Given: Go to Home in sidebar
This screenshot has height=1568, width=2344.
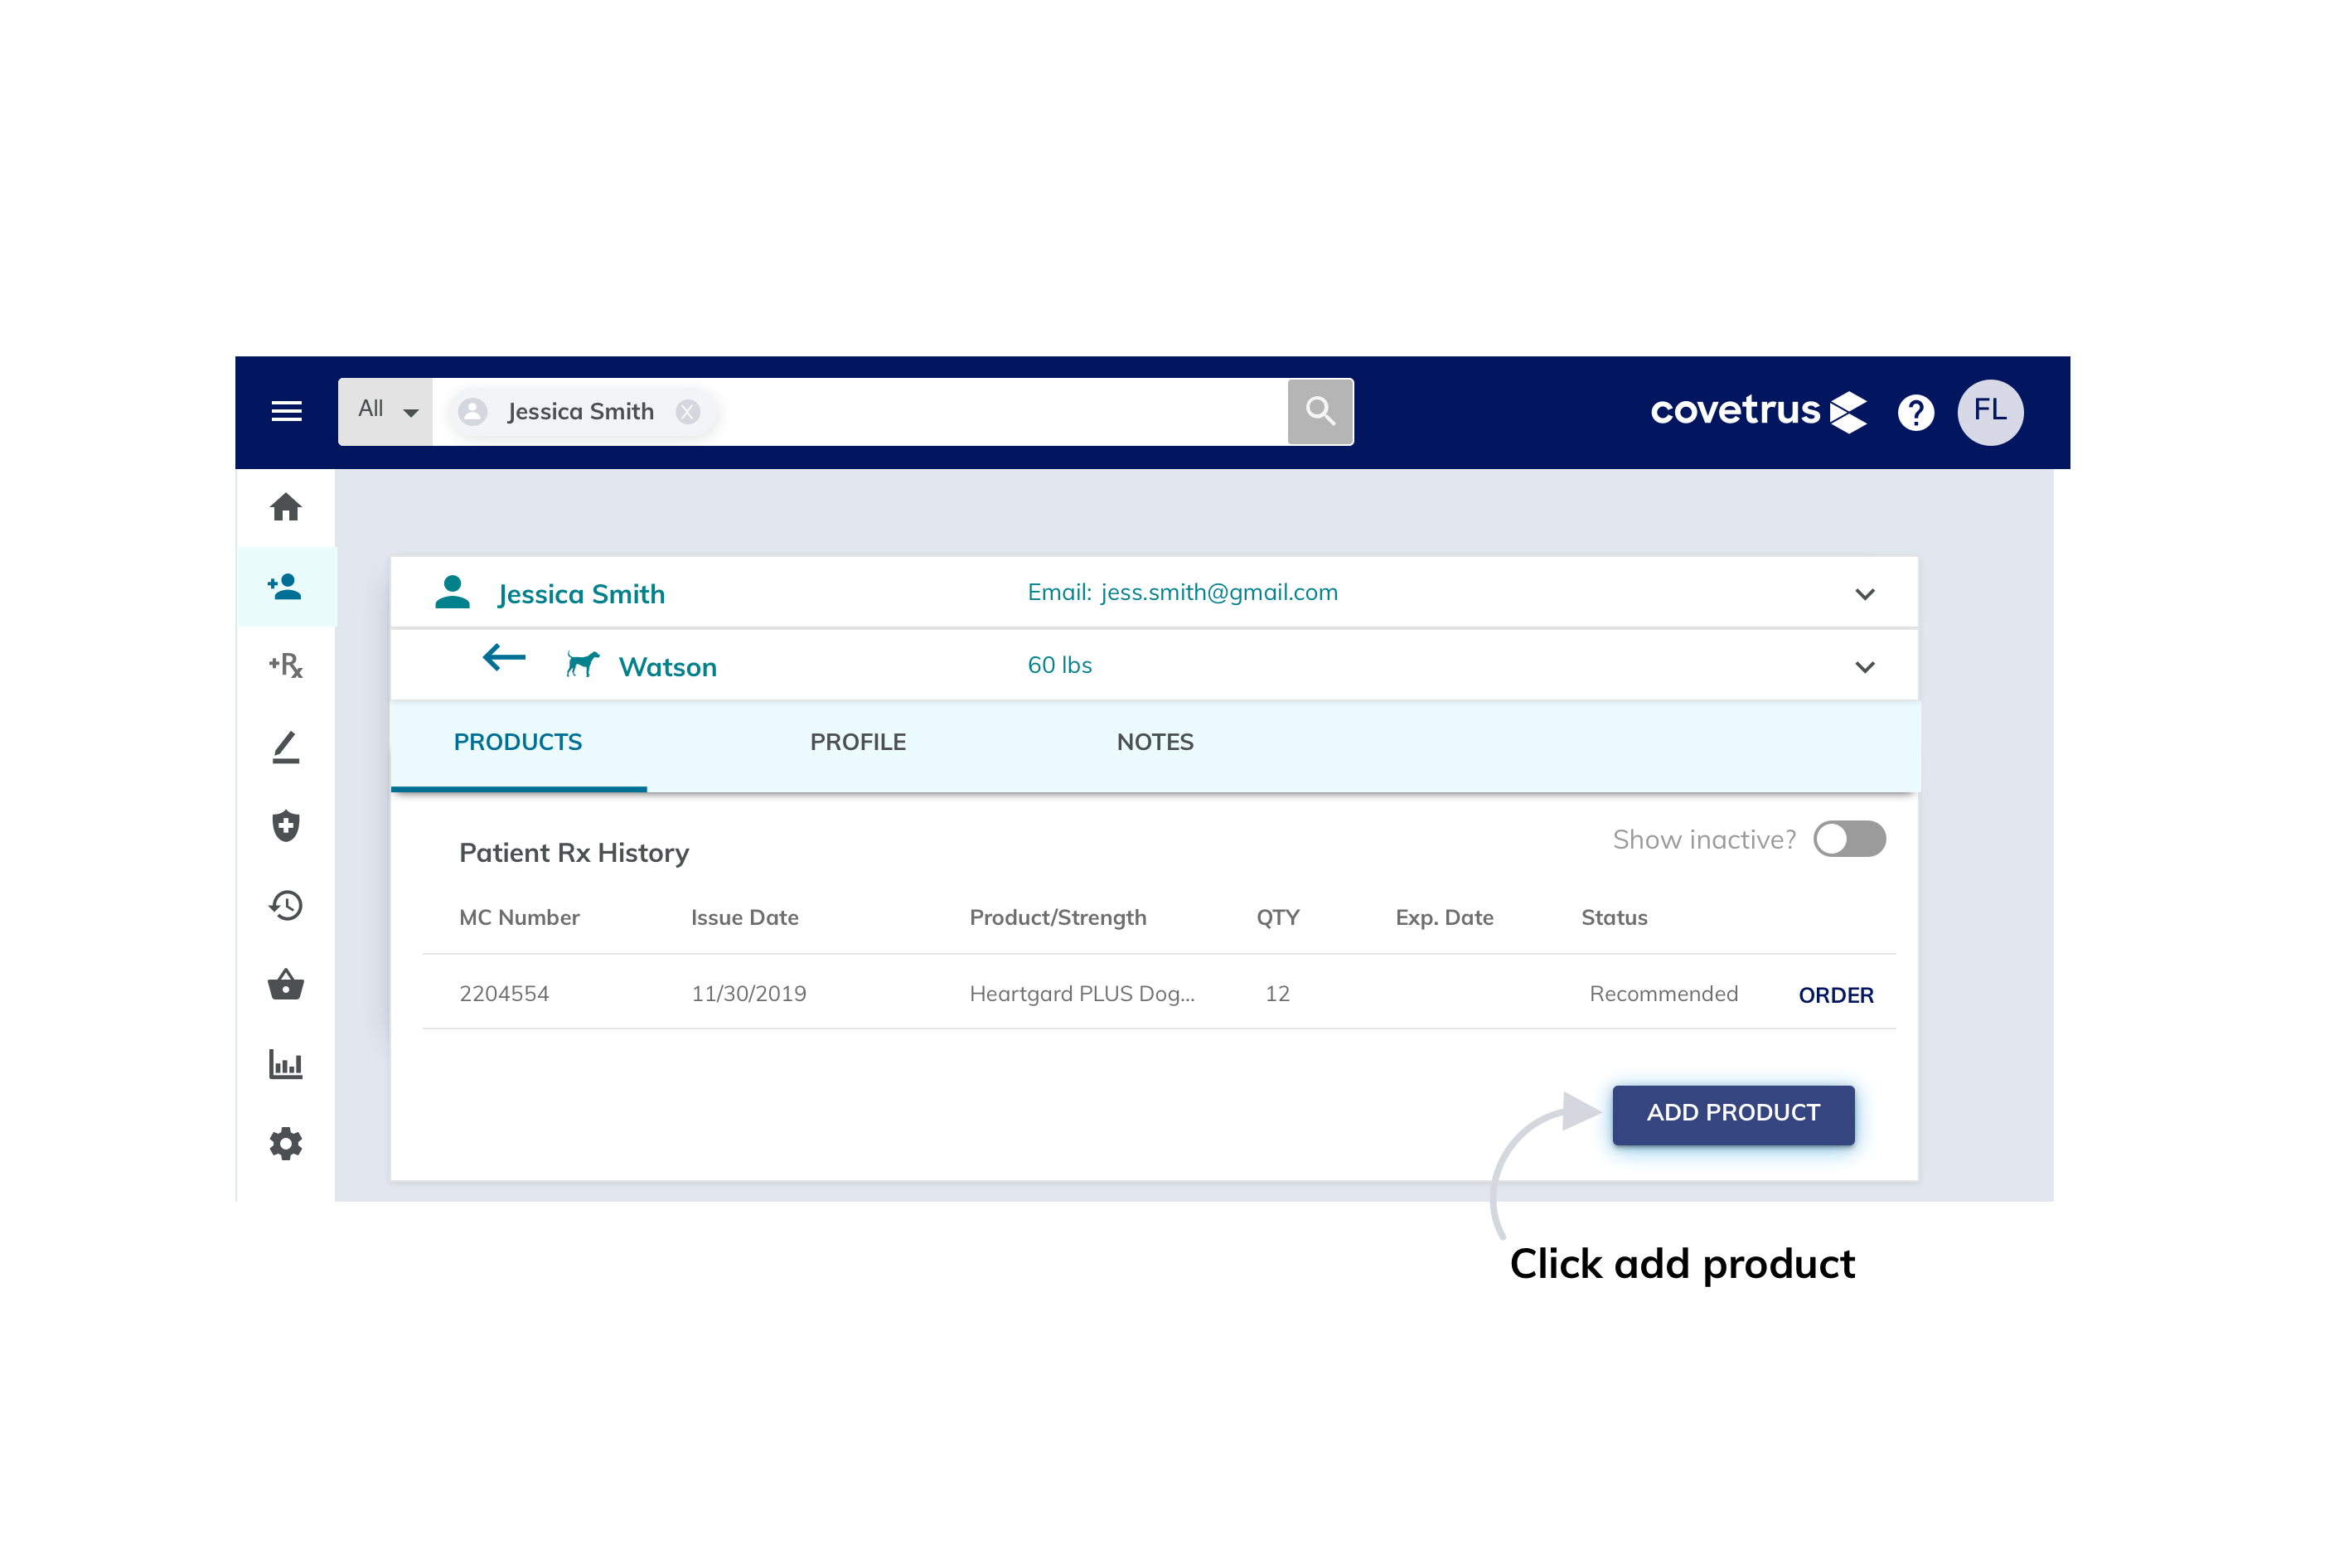Looking at the screenshot, I should click(286, 507).
